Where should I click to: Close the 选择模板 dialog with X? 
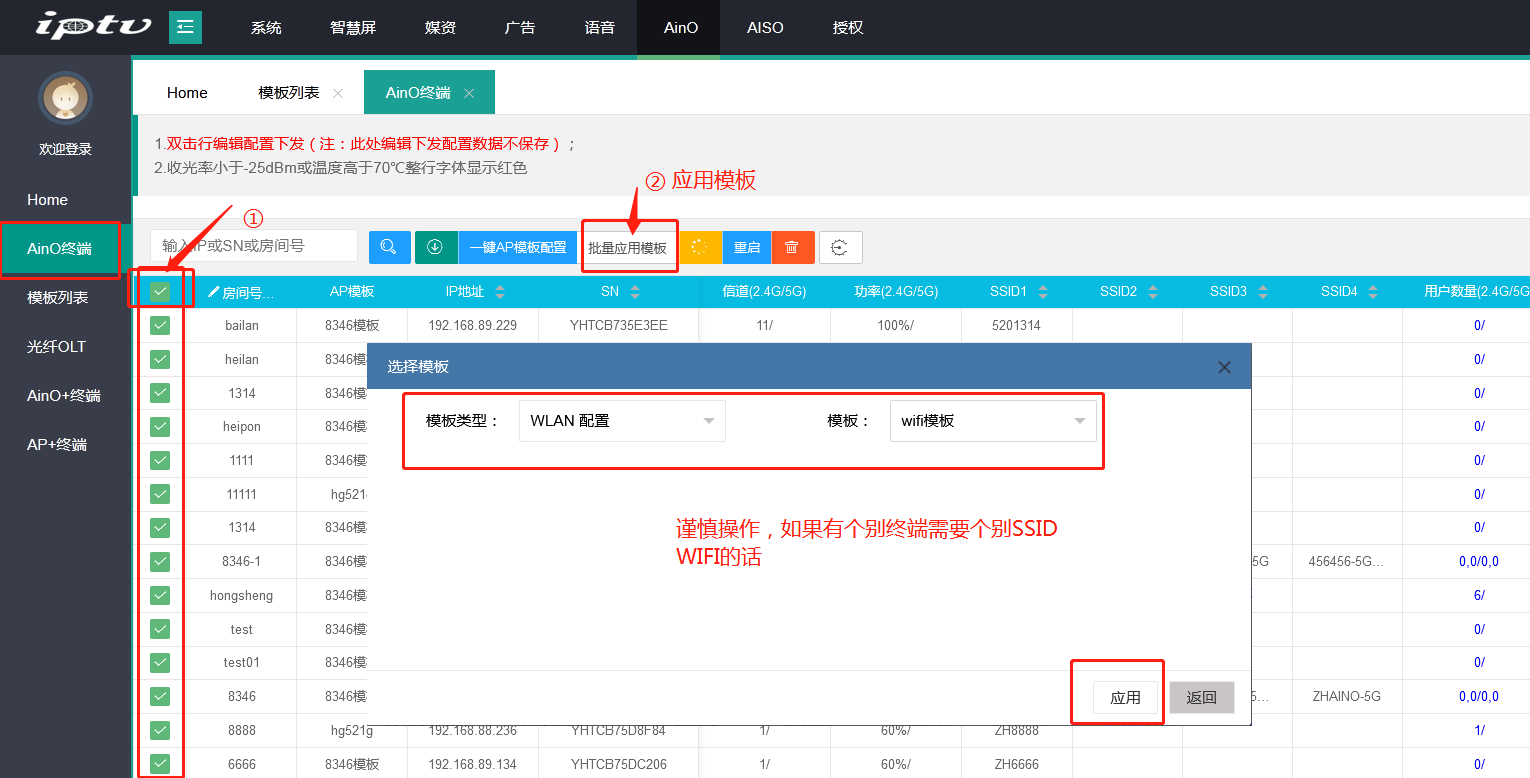pyautogui.click(x=1224, y=367)
